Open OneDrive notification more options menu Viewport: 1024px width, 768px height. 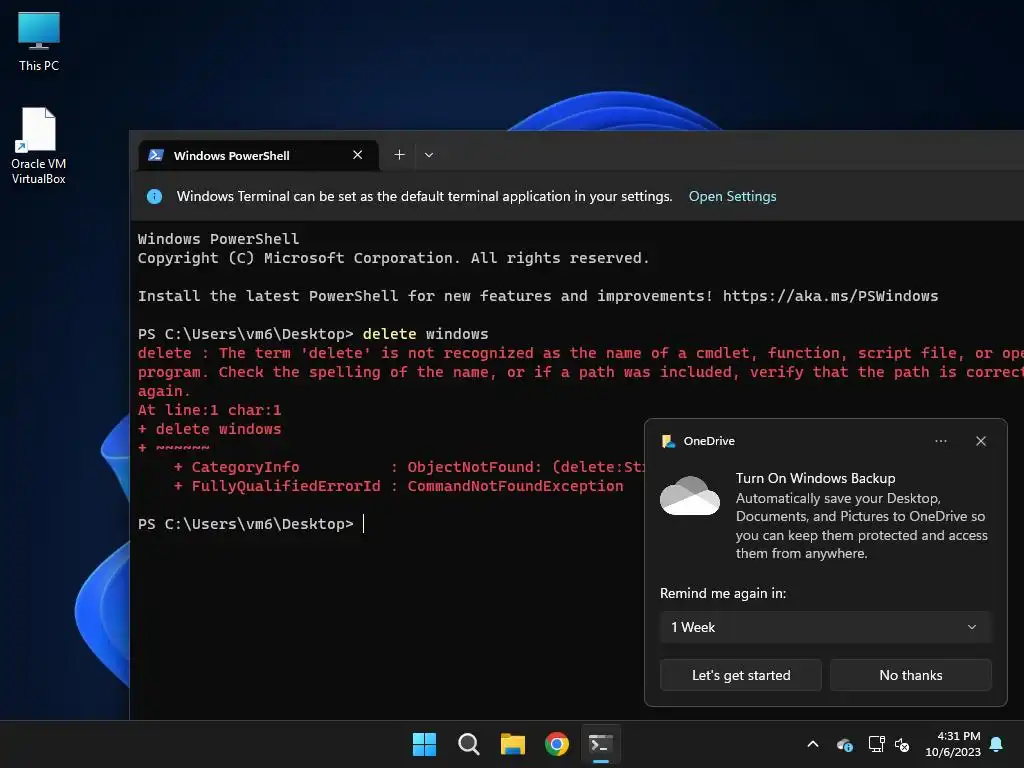(x=940, y=441)
